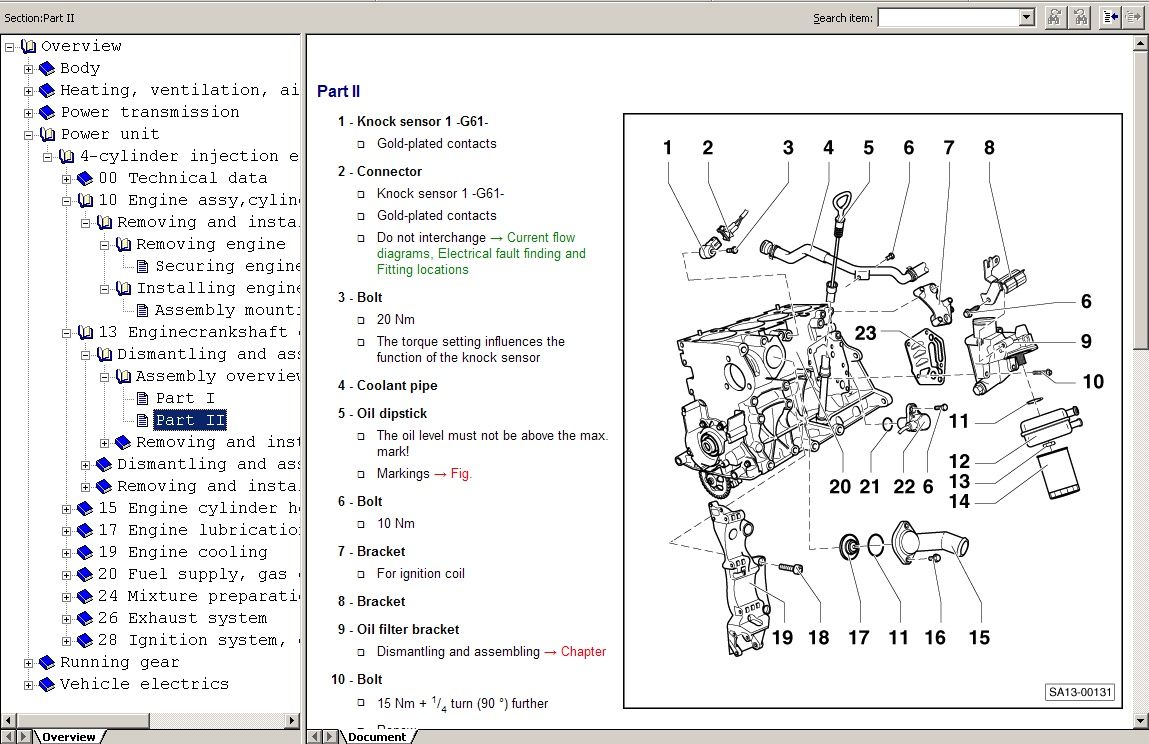Open the Current flow diagrams green link

pyautogui.click(x=481, y=253)
